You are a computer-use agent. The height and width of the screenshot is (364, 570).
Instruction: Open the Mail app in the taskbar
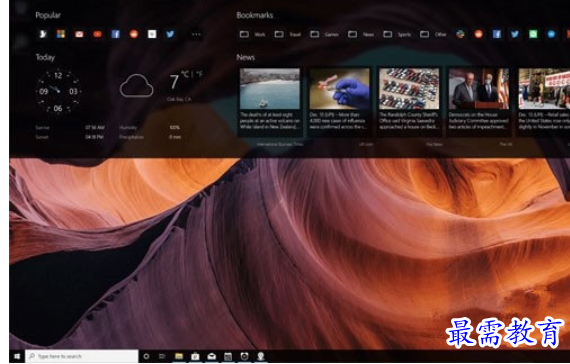pyautogui.click(x=212, y=356)
